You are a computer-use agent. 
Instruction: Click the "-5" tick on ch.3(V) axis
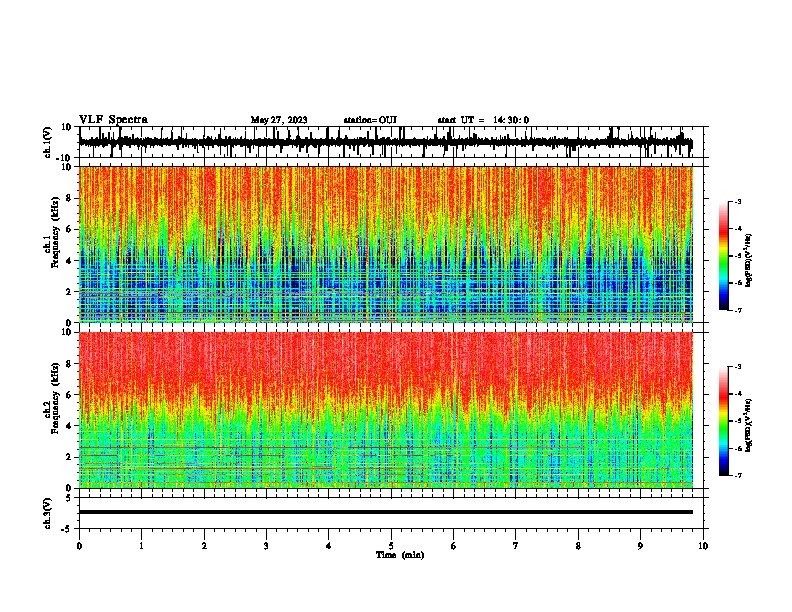pos(68,529)
